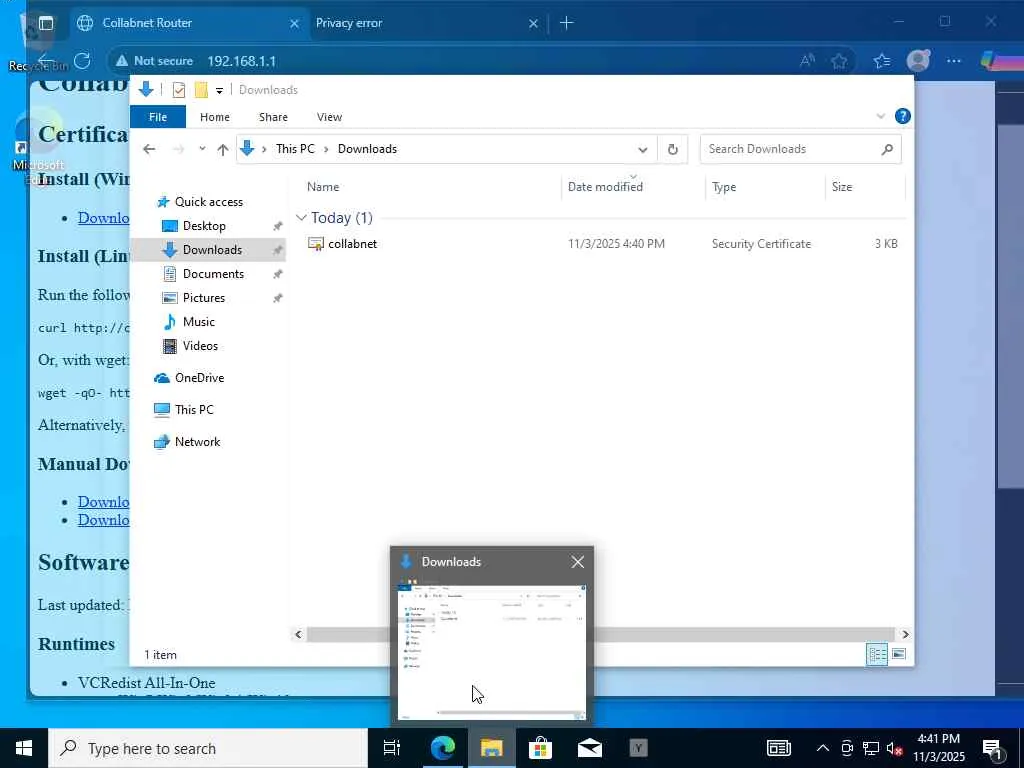Screen dimensions: 1024x768
Task: Click the Explorer up one level arrow
Action: coord(223,150)
